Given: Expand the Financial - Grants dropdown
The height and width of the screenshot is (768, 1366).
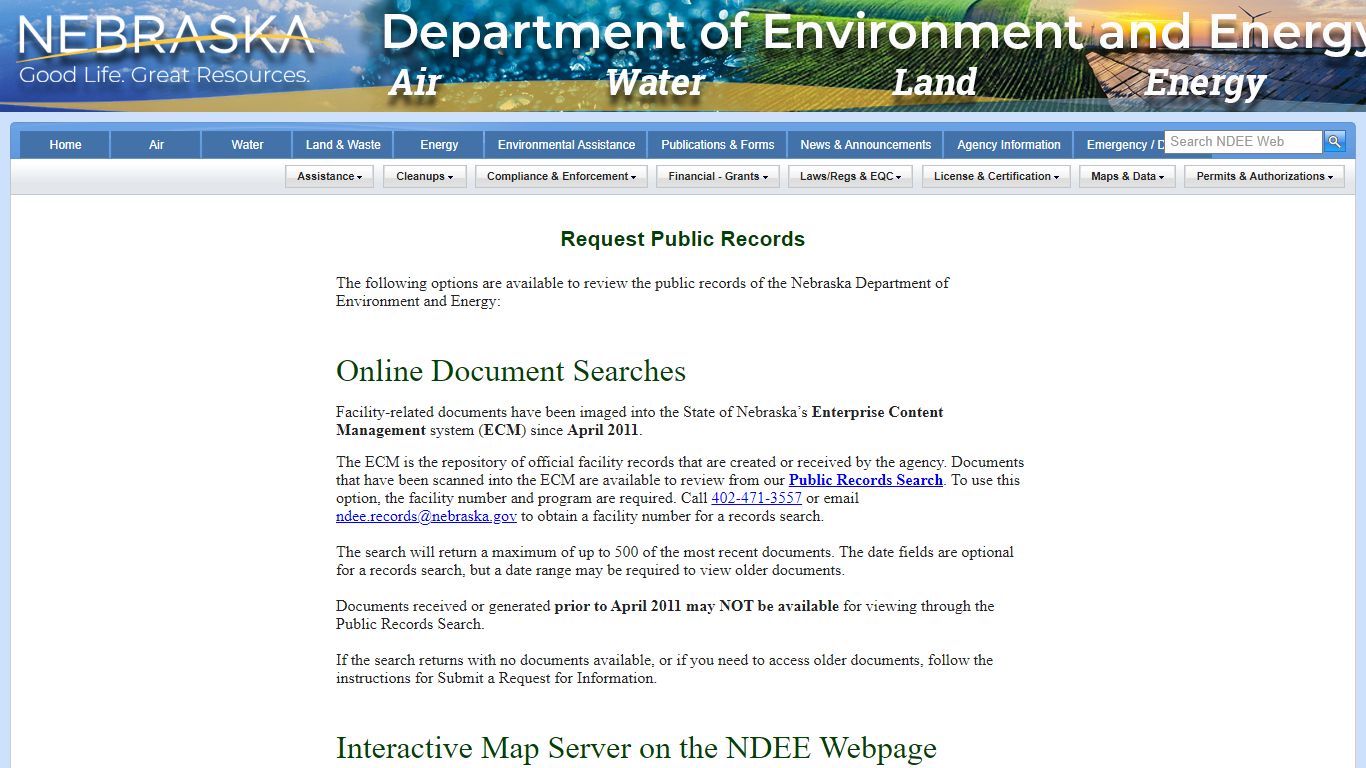Looking at the screenshot, I should [718, 176].
